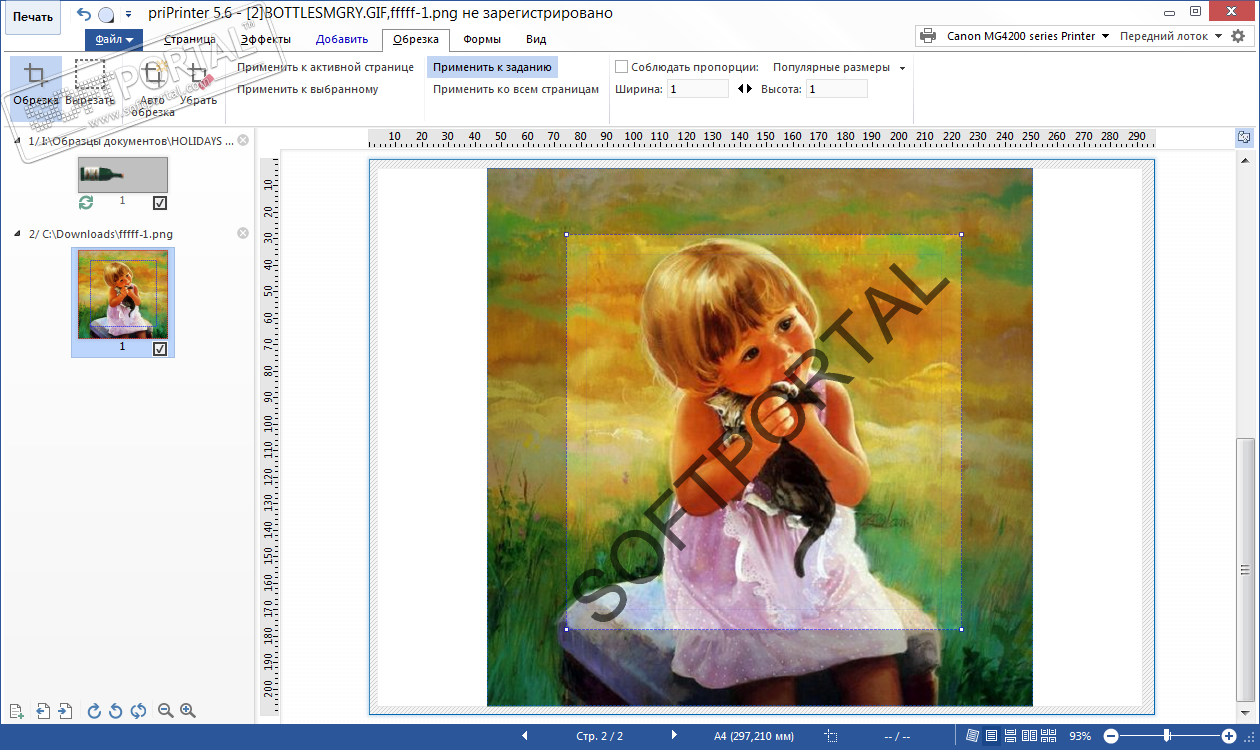Toggle checkbox under bottle thumbnail

[160, 203]
